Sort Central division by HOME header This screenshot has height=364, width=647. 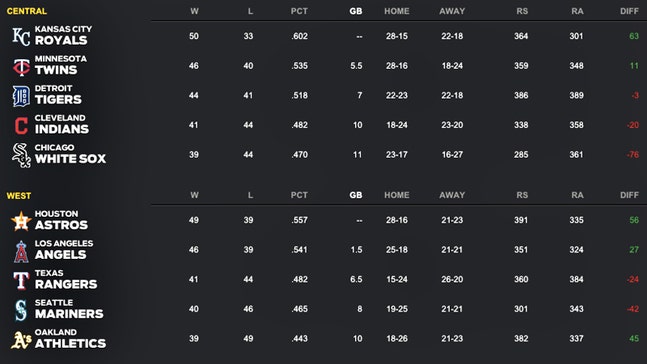pyautogui.click(x=397, y=11)
